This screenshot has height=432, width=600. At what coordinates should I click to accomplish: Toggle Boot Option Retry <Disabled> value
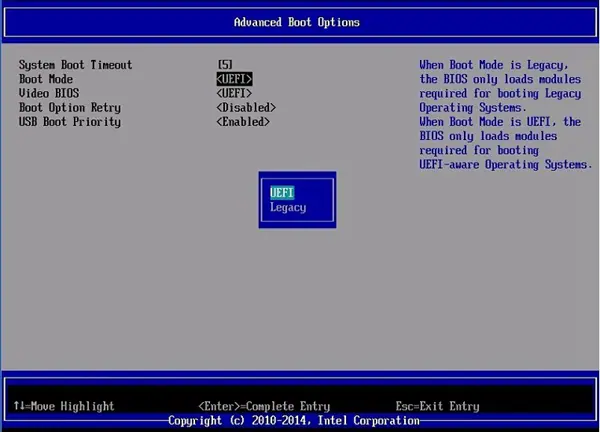click(x=246, y=108)
